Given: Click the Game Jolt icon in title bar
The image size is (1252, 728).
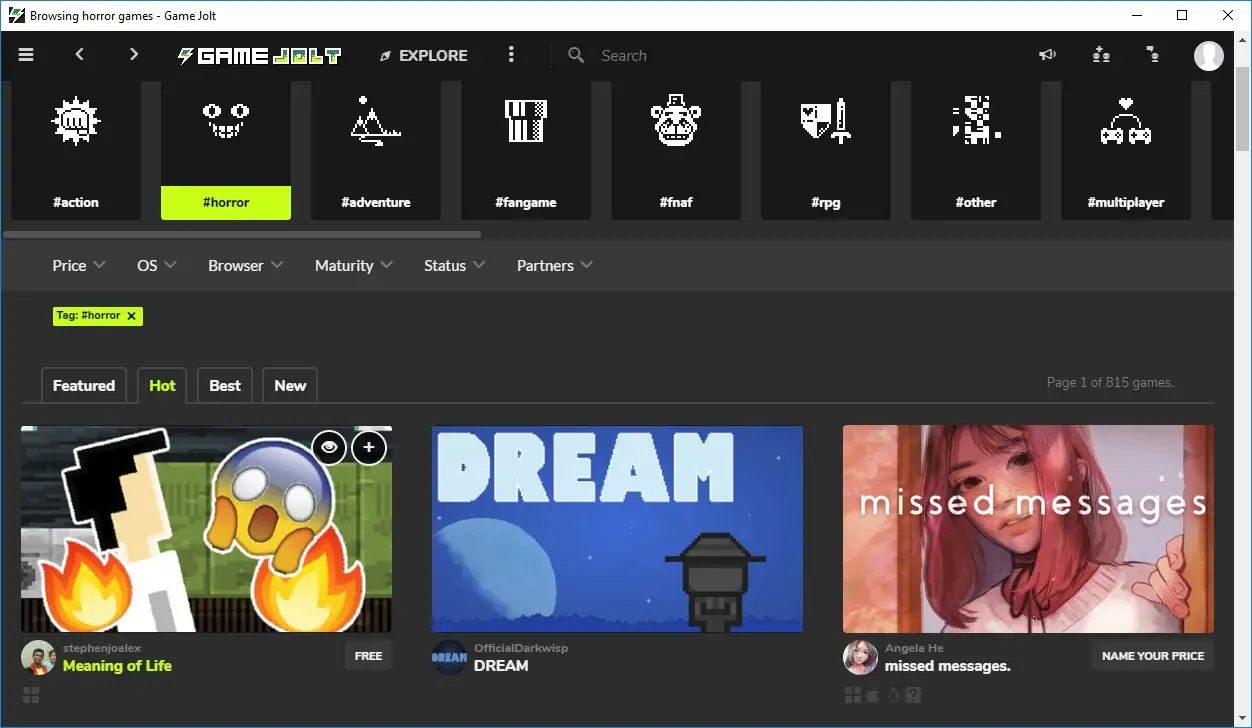Looking at the screenshot, I should [15, 15].
